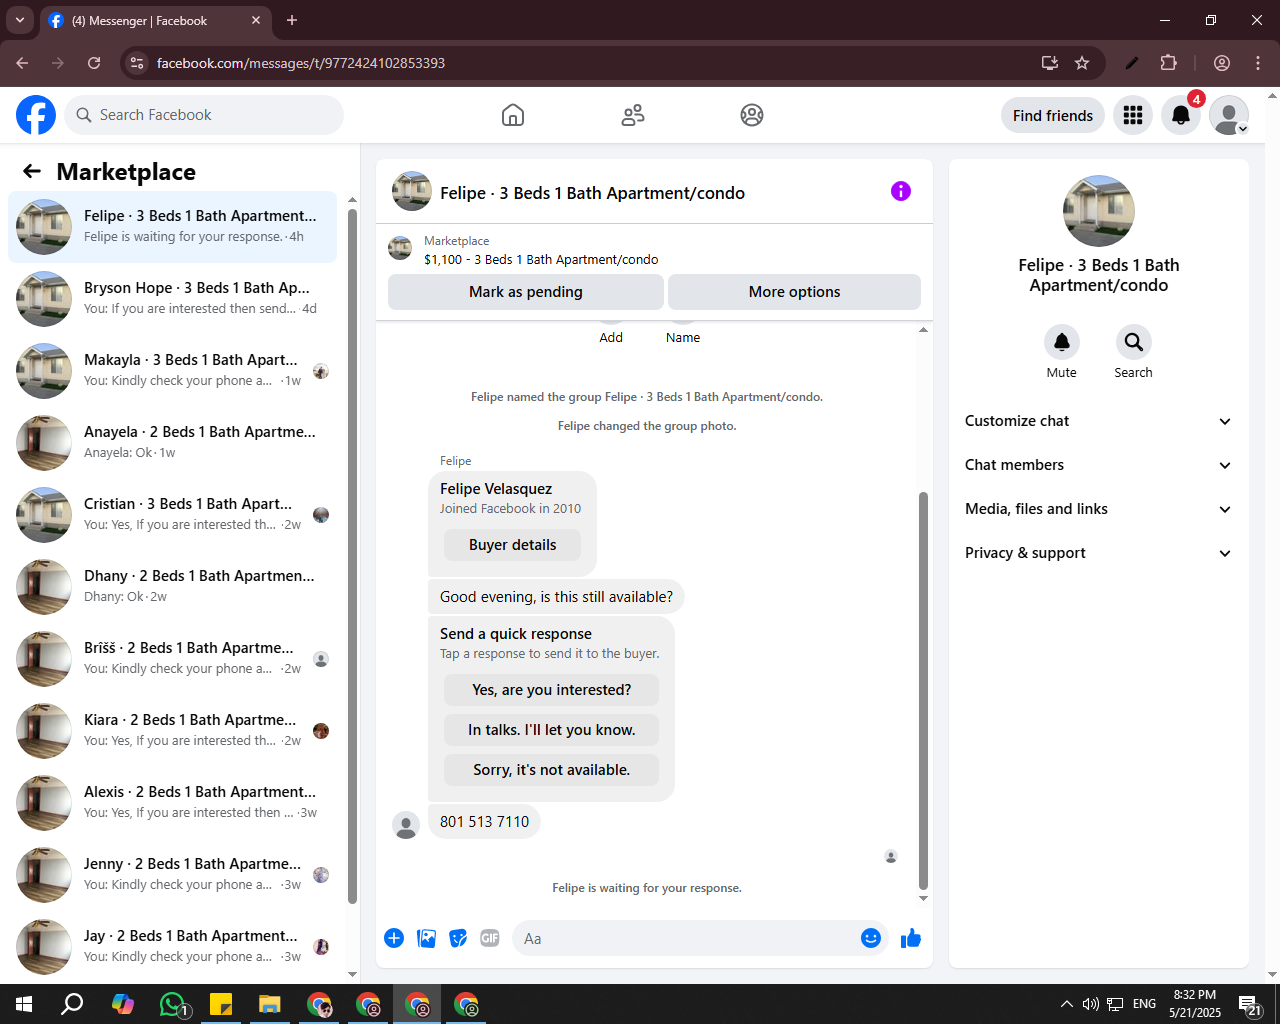Choose a GIF with the GIF icon
This screenshot has width=1280, height=1024.
490,938
